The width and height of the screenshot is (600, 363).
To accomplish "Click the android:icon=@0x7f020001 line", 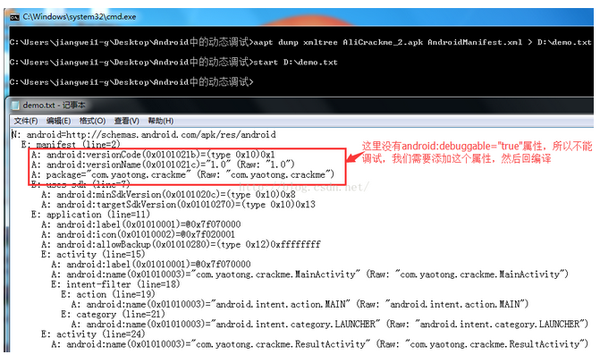I will point(138,234).
